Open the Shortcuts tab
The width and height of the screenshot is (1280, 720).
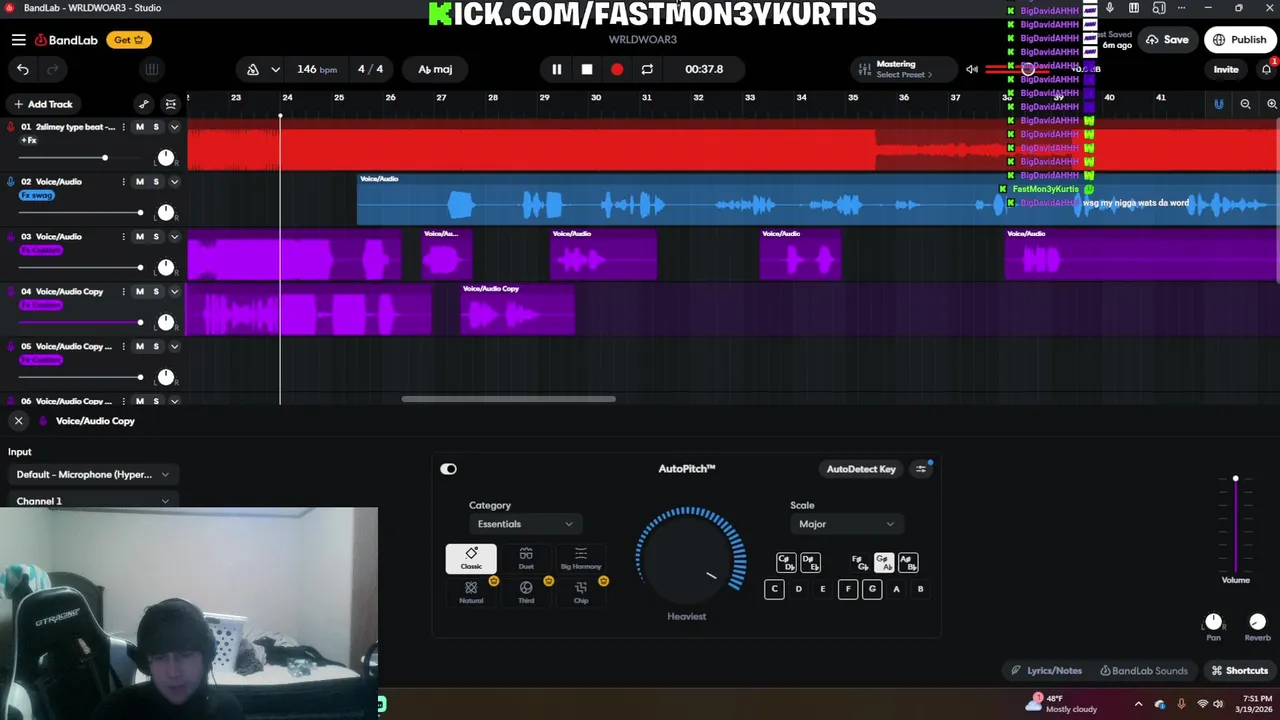coord(1240,671)
